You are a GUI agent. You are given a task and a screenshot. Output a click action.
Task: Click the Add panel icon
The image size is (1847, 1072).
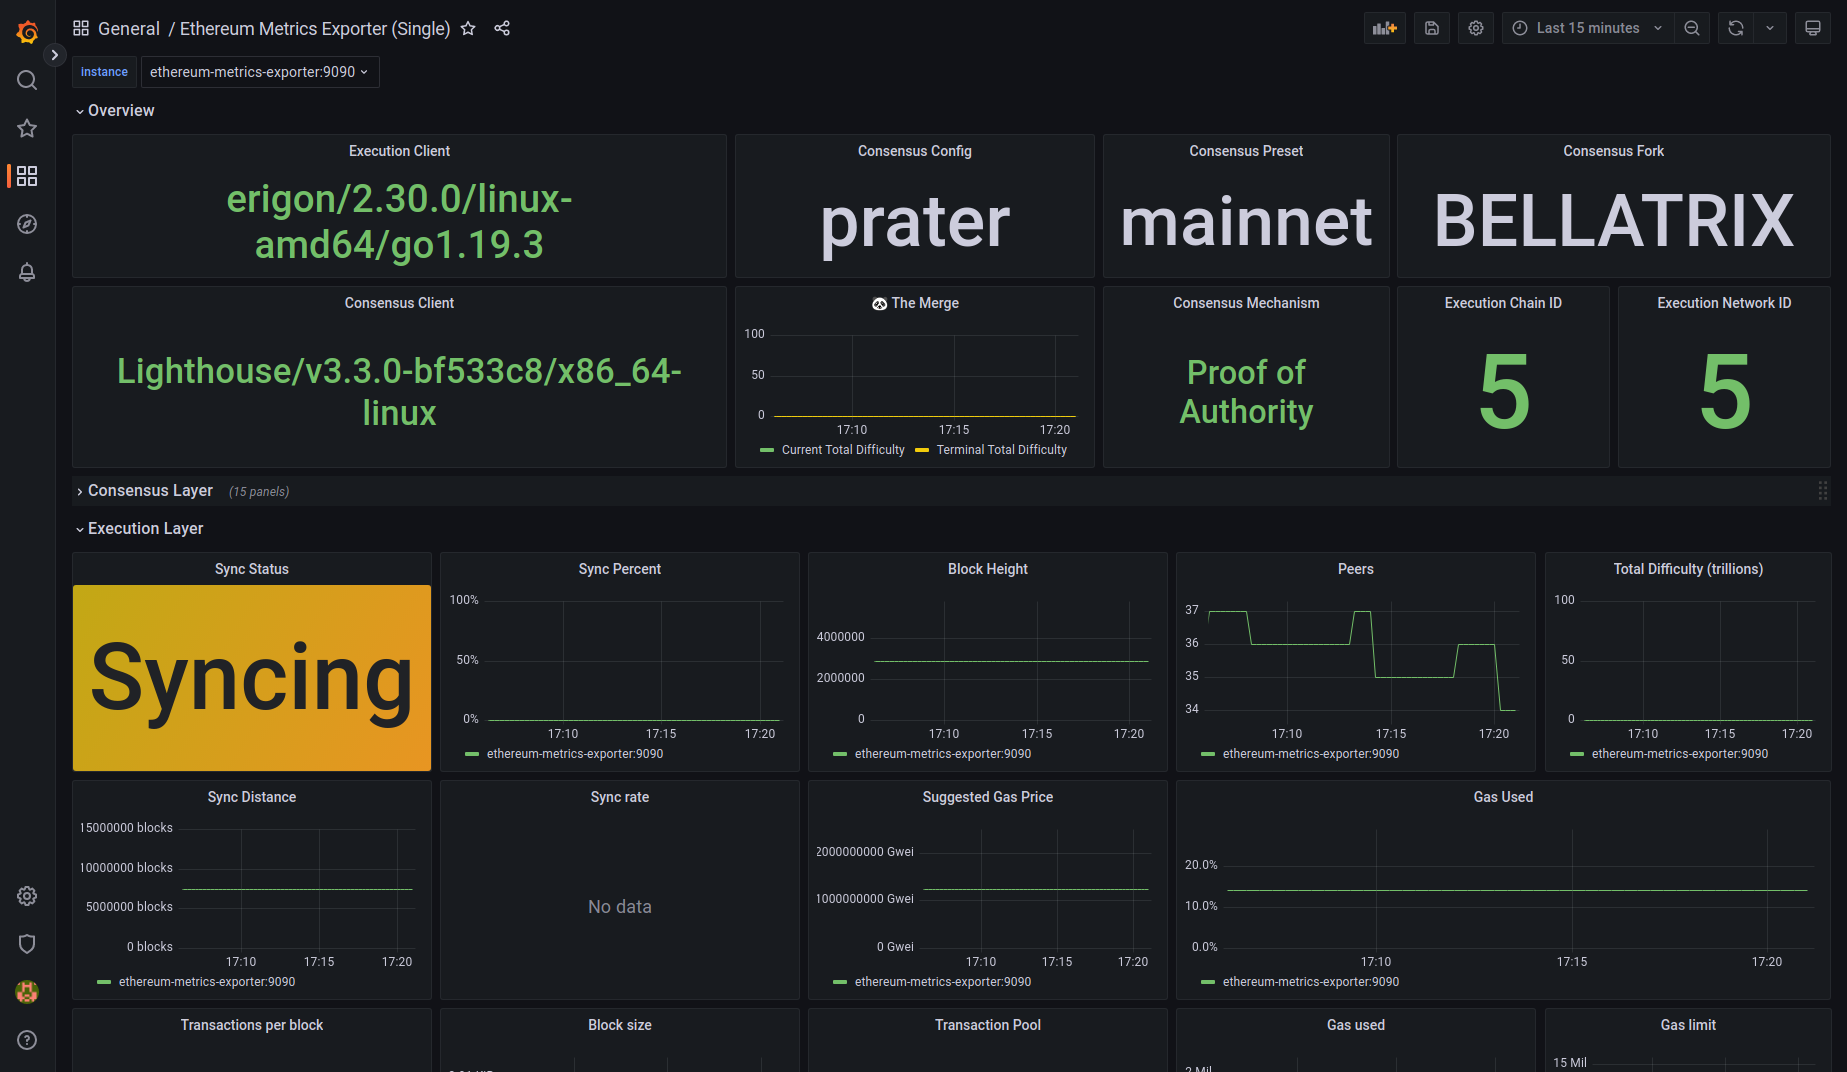point(1385,28)
